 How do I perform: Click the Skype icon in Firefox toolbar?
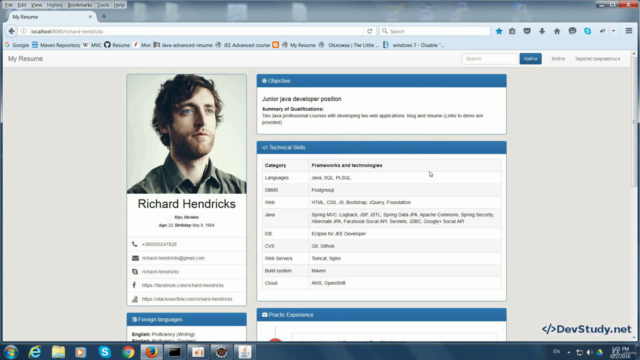[x=587, y=31]
